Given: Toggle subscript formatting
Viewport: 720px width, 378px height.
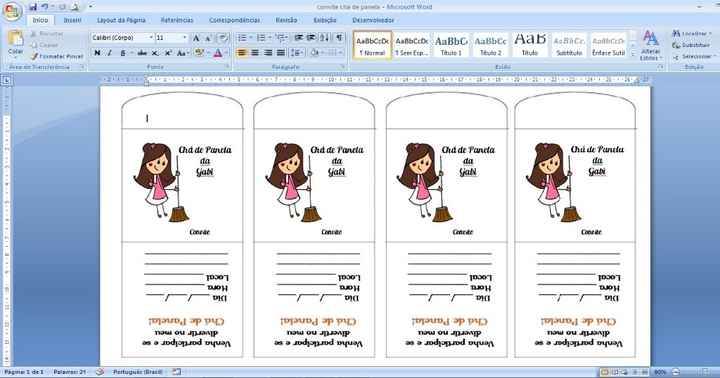Looking at the screenshot, I should pyautogui.click(x=155, y=53).
